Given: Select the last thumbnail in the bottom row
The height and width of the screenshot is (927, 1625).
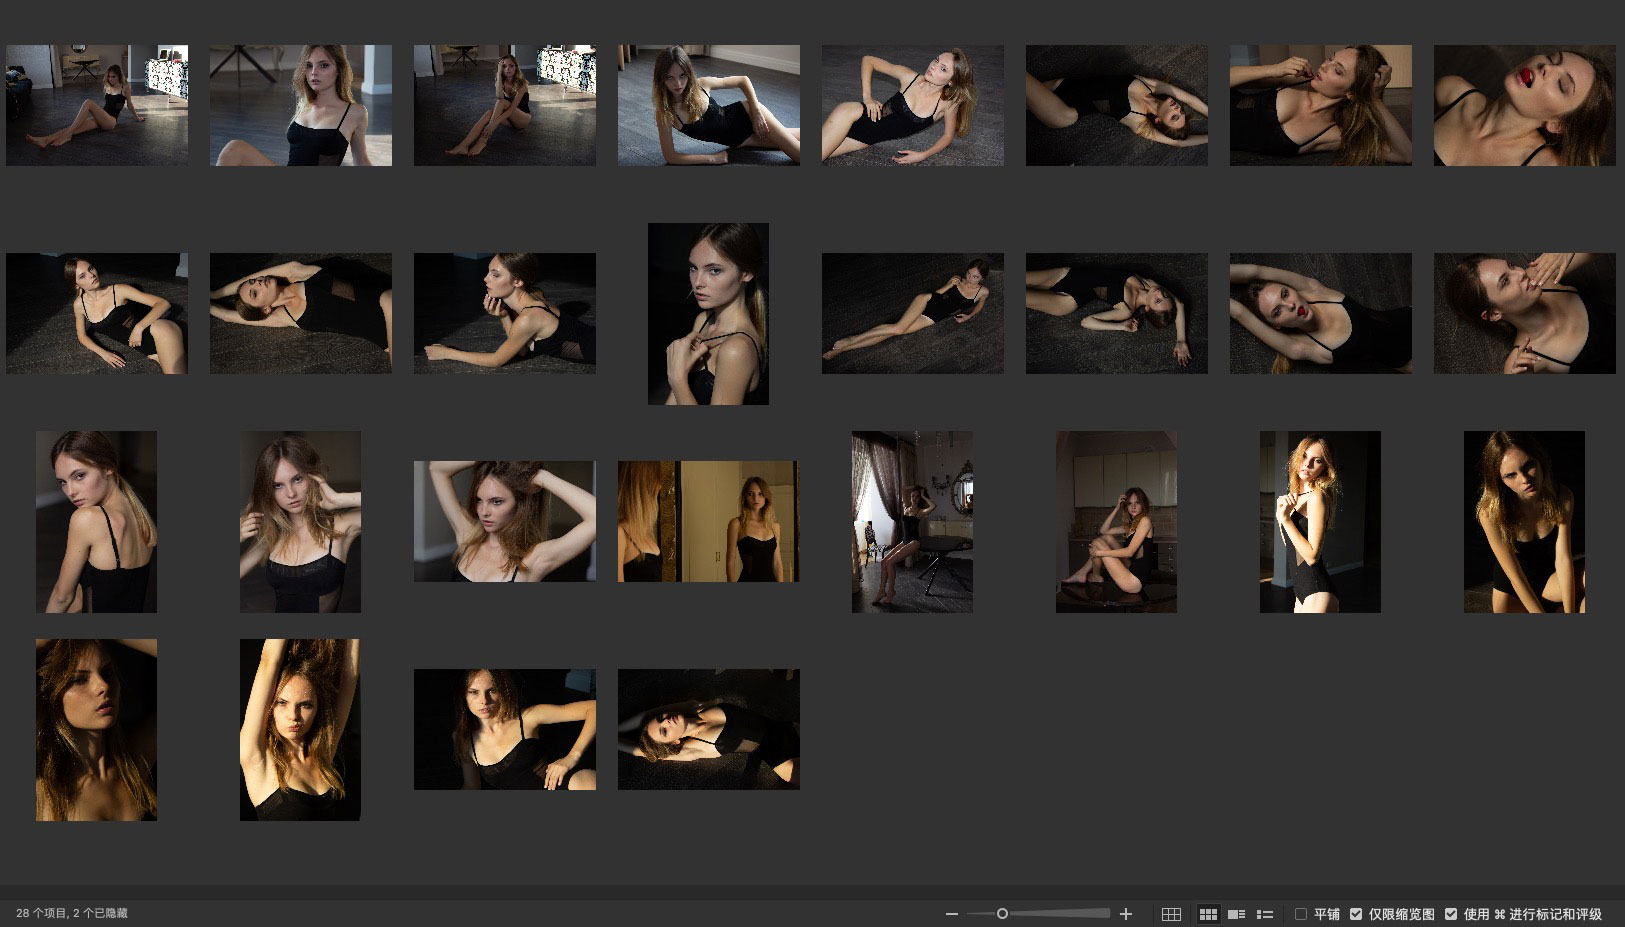Looking at the screenshot, I should click(708, 729).
